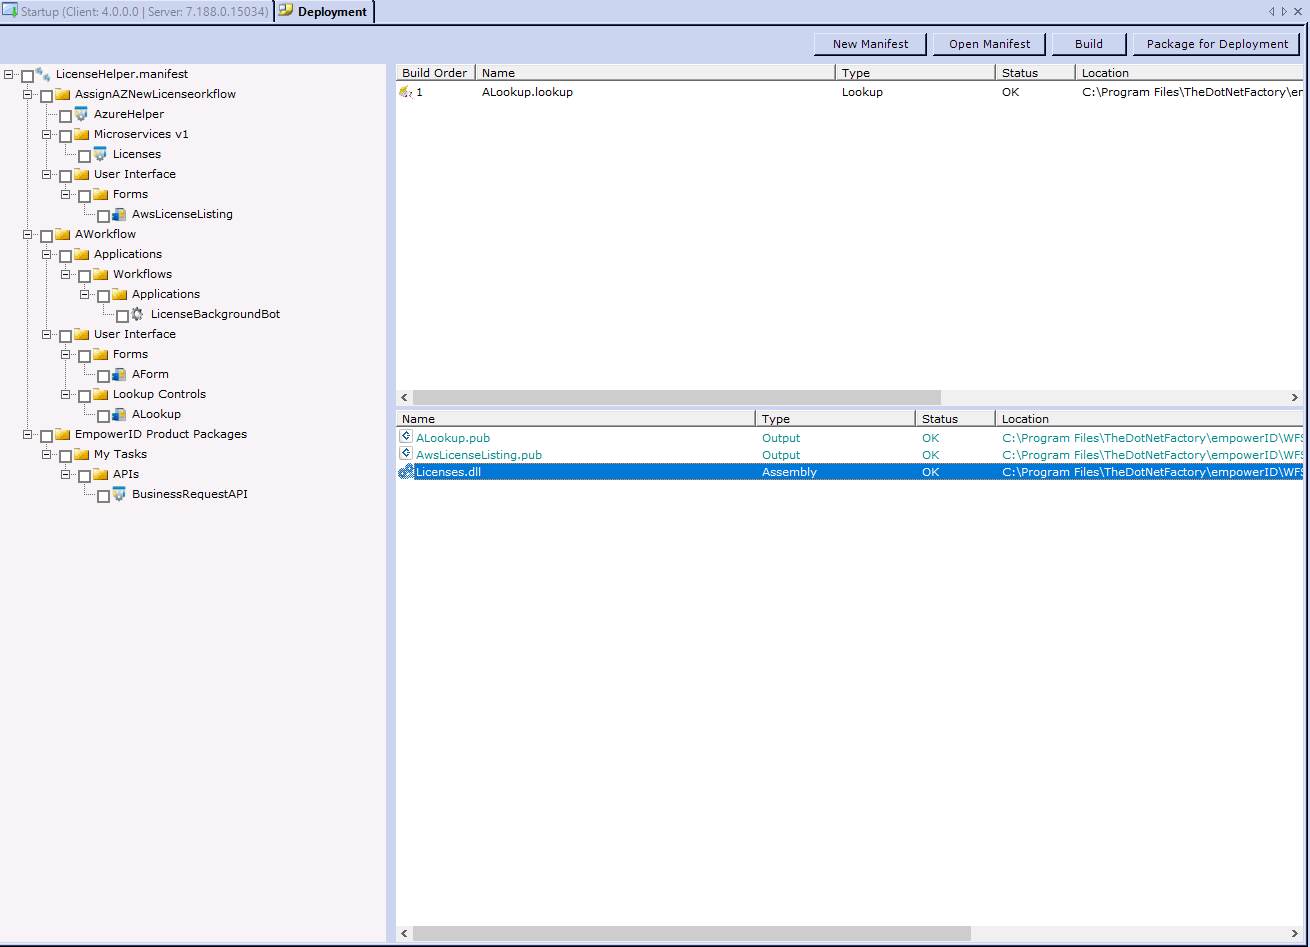Click the BusinessRequestAPI icon

(119, 494)
